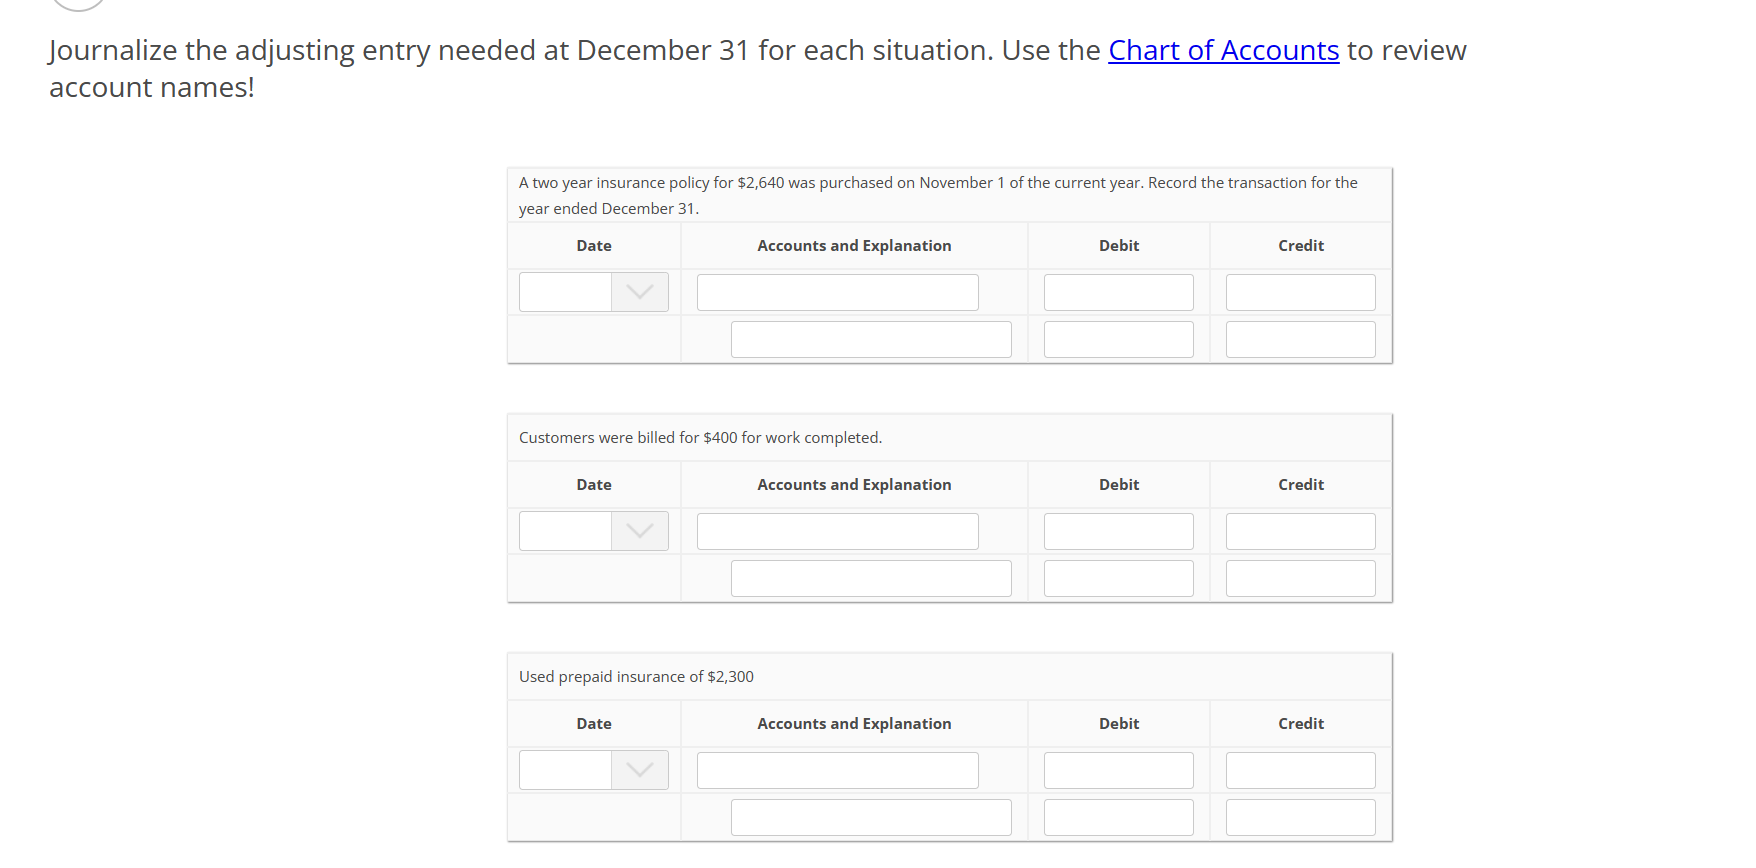Click the 'Customers were billed for $400' description text
This screenshot has height=868, width=1756.
(700, 438)
